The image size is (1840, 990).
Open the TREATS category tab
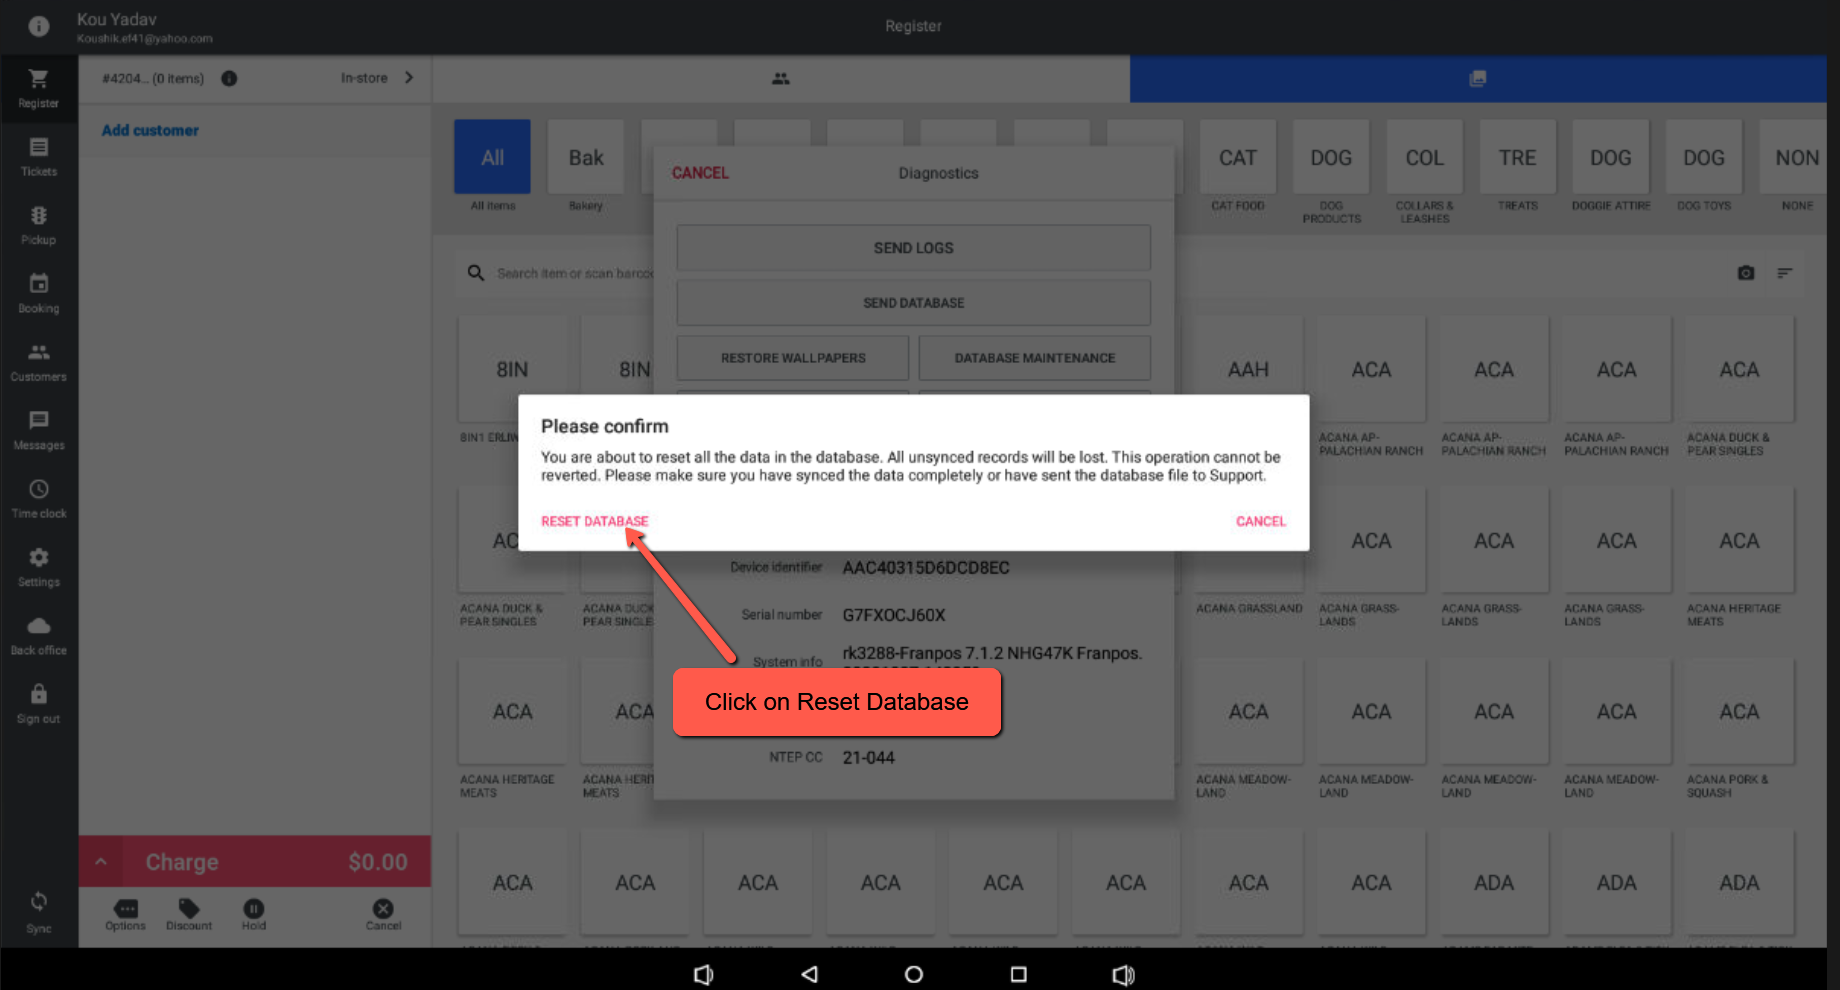point(1517,157)
